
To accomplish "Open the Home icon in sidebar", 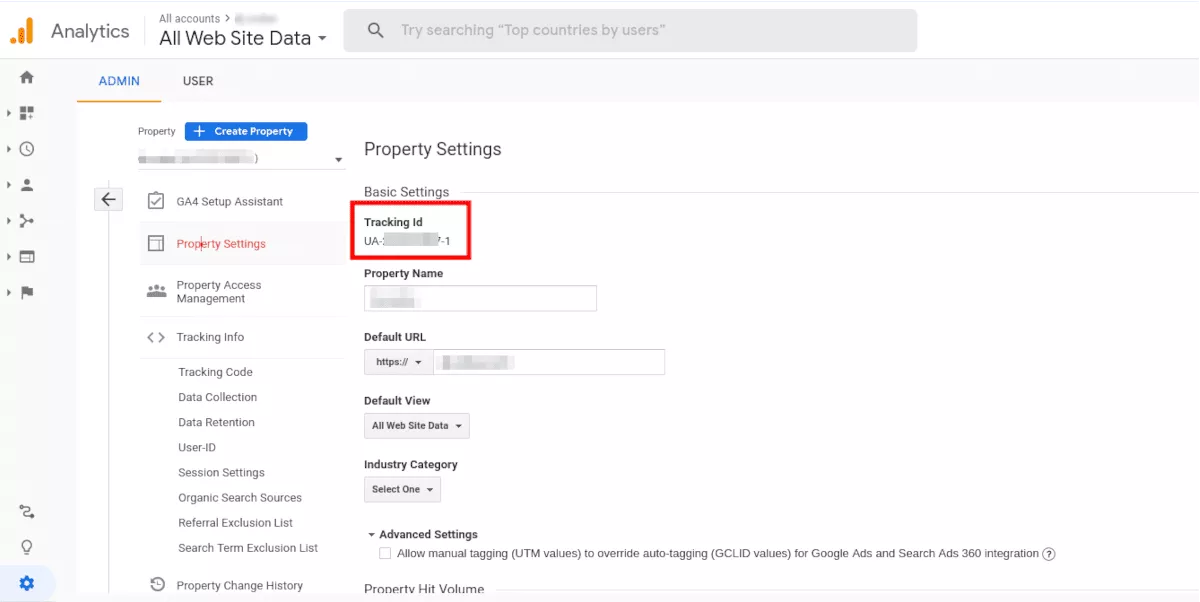I will click(x=27, y=77).
